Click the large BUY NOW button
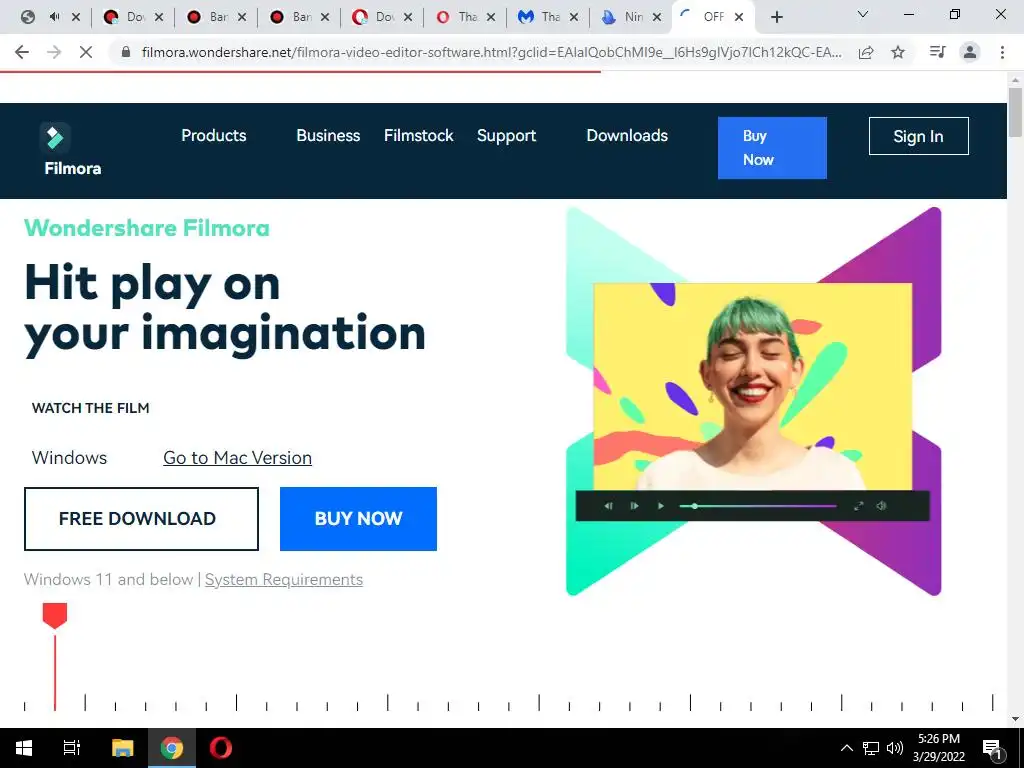Screen dimensions: 1024x768 click(x=358, y=519)
